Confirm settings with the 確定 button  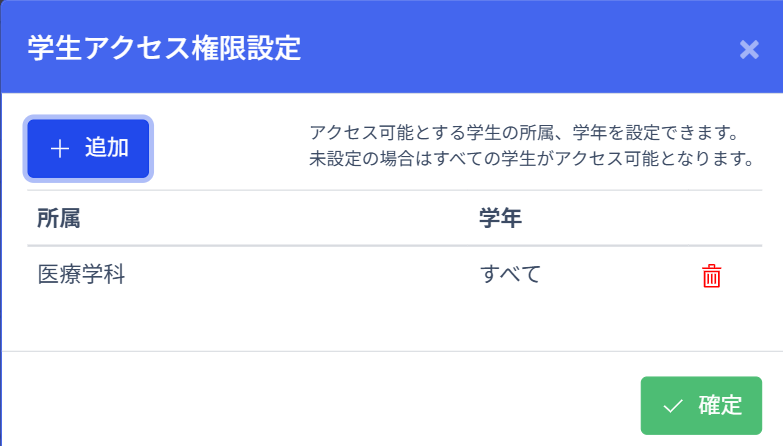pyautogui.click(x=701, y=406)
